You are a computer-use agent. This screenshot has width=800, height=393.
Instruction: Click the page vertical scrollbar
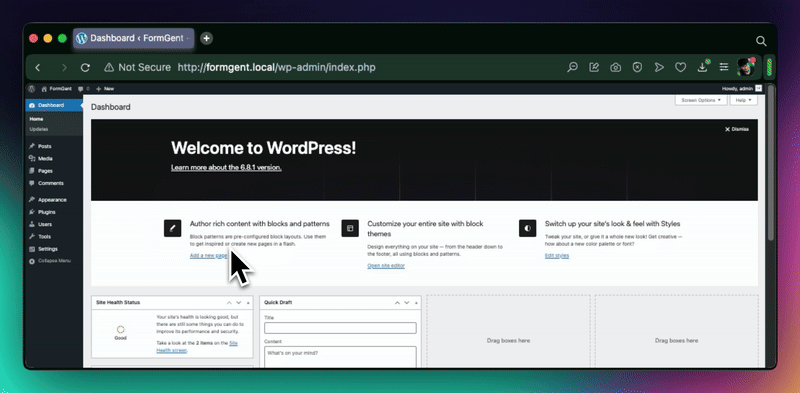771,162
